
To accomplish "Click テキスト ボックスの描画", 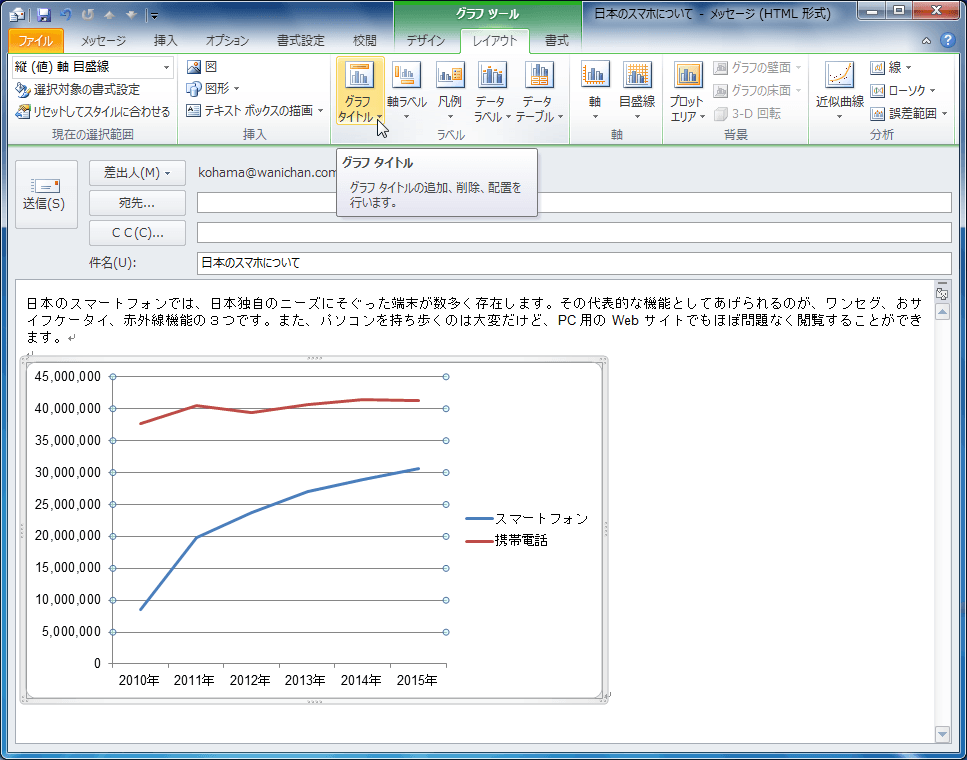I will pos(255,111).
